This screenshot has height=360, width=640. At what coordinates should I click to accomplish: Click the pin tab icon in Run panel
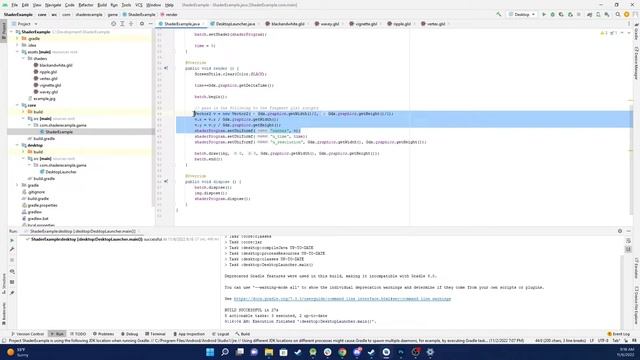click(x=12, y=293)
